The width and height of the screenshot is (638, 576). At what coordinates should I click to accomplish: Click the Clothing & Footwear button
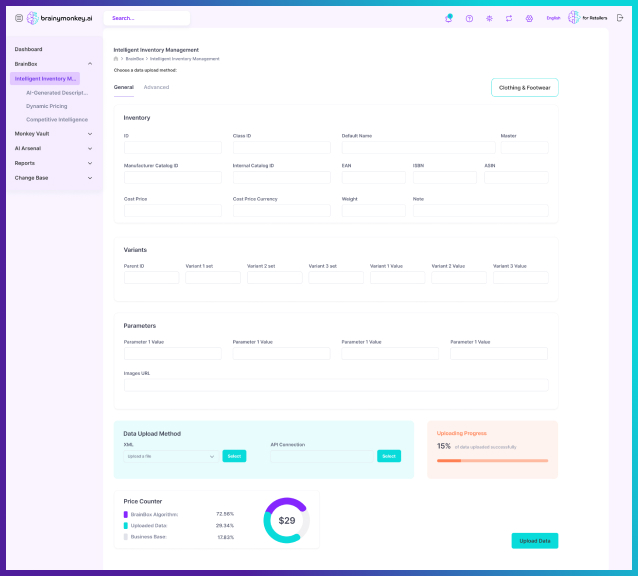point(525,87)
